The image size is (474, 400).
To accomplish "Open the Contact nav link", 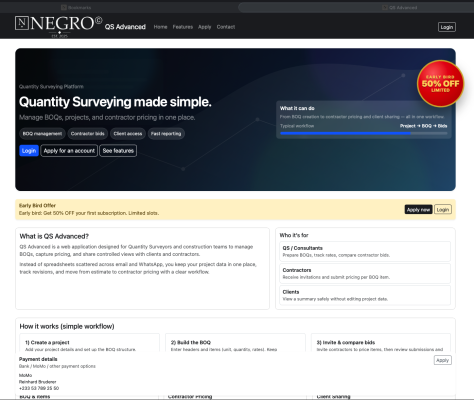I will click(226, 27).
